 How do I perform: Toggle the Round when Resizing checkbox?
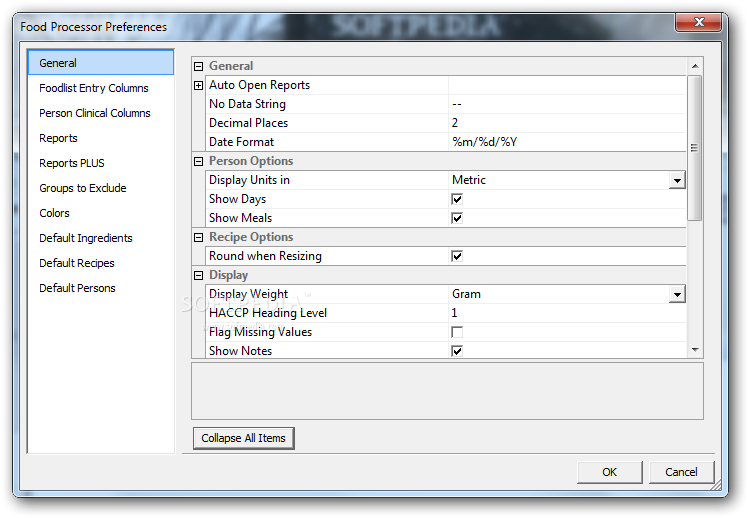click(x=457, y=256)
